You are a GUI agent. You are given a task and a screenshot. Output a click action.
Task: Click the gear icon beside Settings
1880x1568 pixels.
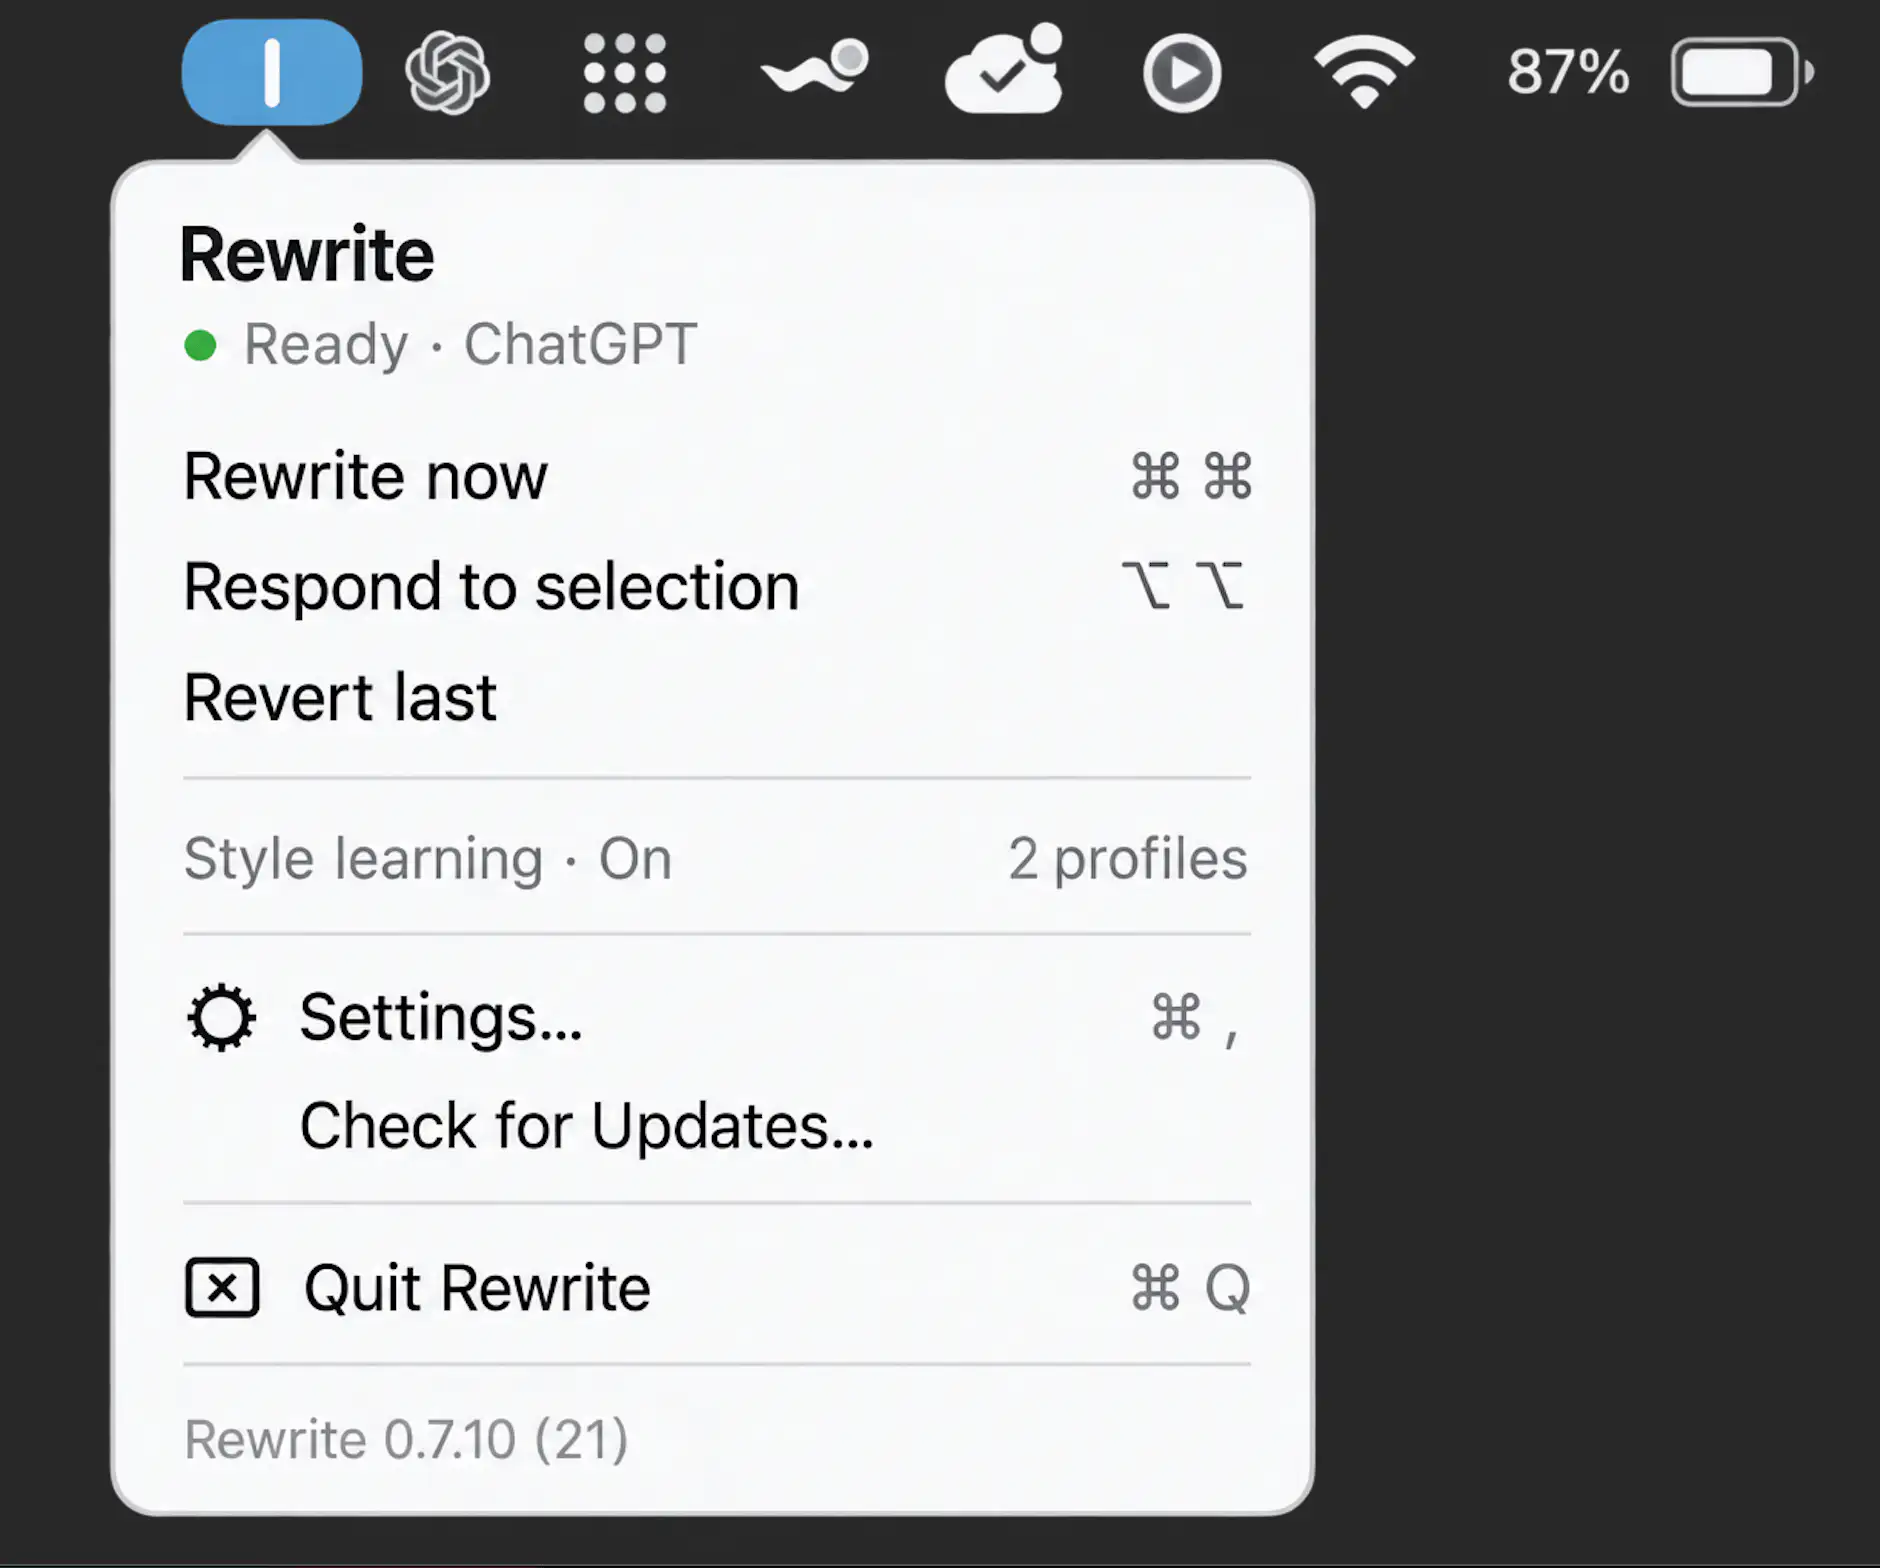click(221, 1018)
